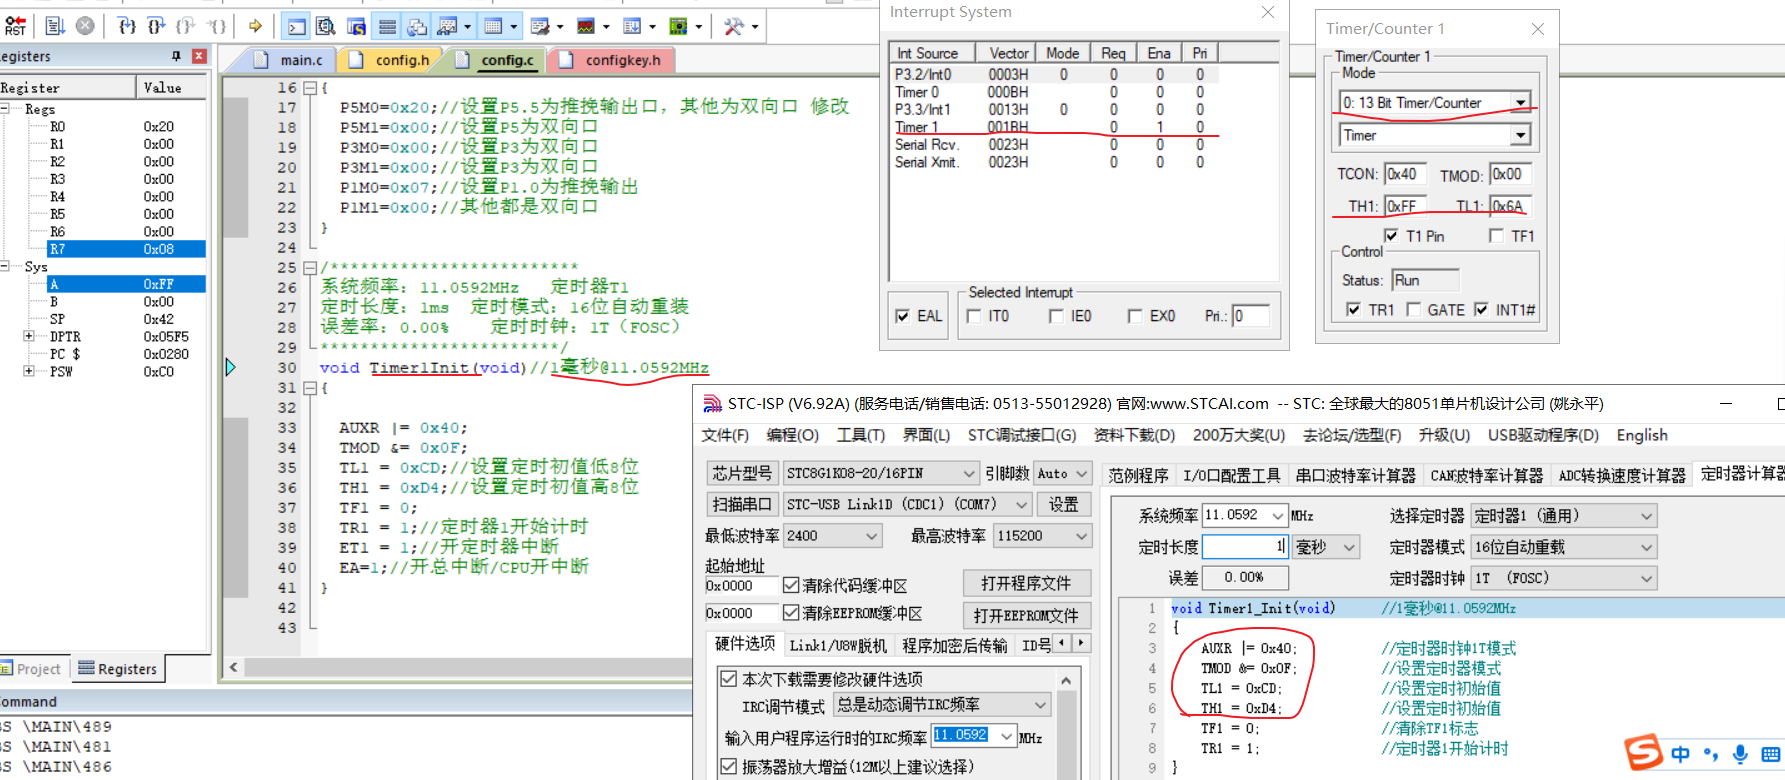
Task: Open the Memory Windows icon
Action: (494, 26)
